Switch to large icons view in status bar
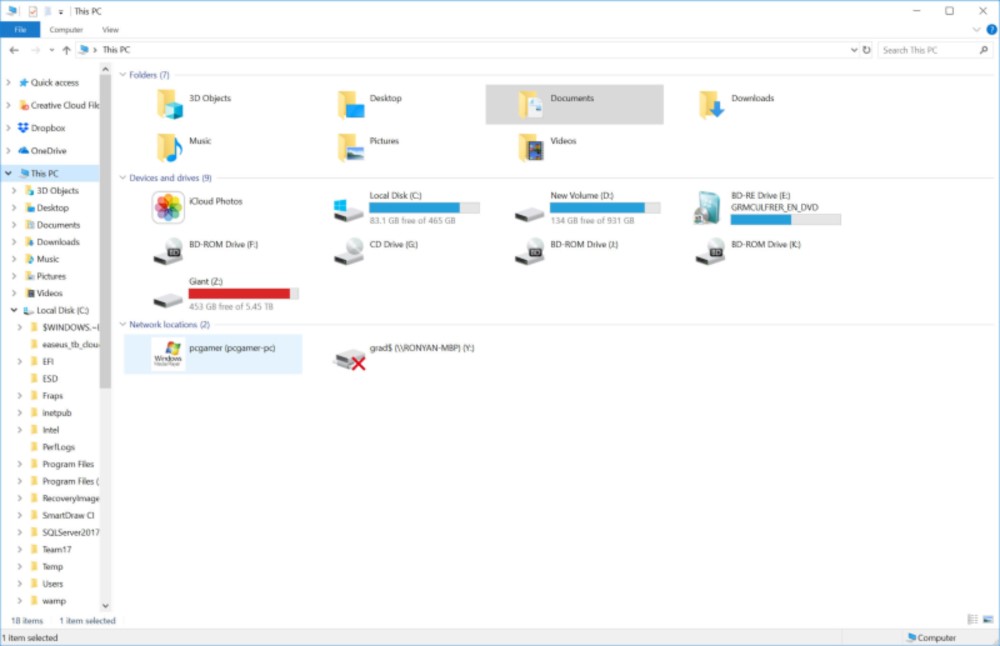Image resolution: width=1000 pixels, height=646 pixels. [988, 621]
